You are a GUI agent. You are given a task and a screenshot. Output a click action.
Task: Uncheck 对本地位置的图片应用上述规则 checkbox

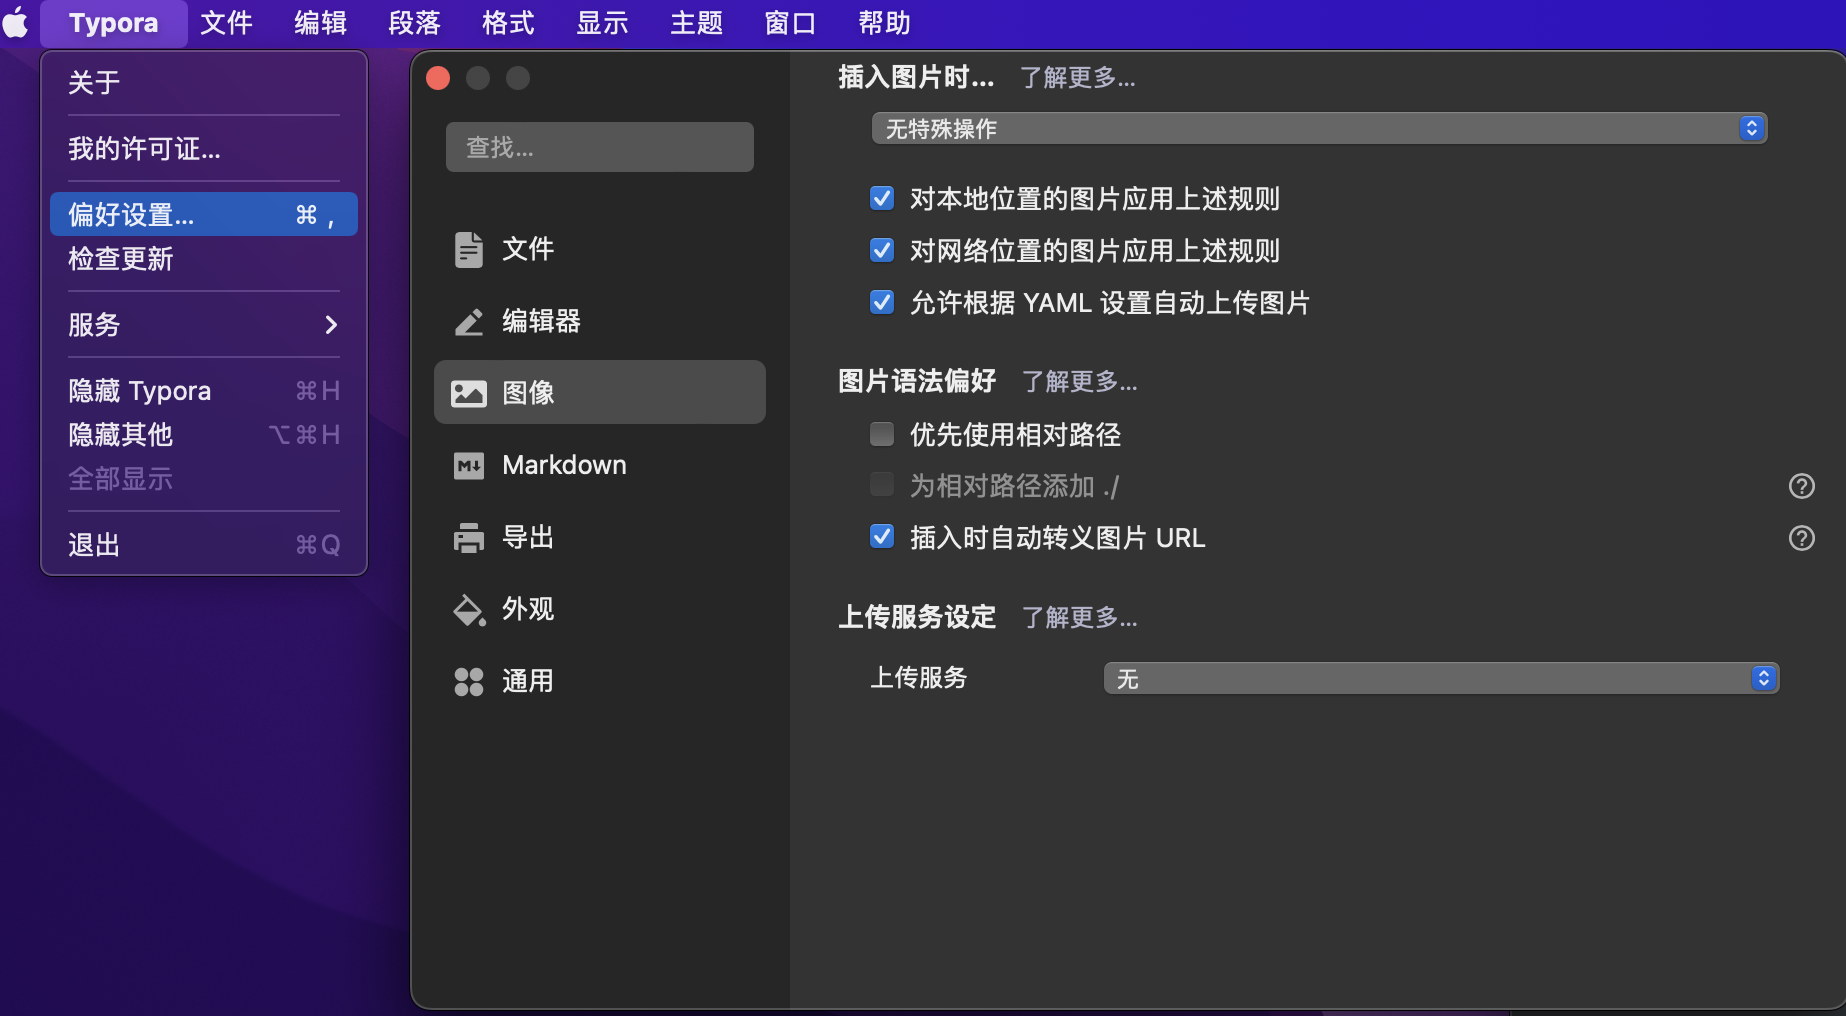(x=882, y=198)
